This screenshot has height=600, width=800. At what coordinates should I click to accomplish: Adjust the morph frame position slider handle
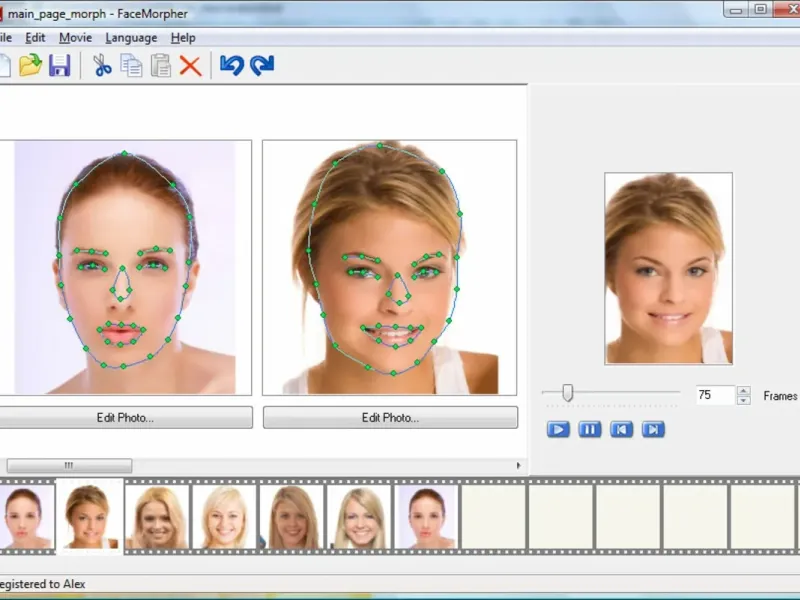click(568, 393)
